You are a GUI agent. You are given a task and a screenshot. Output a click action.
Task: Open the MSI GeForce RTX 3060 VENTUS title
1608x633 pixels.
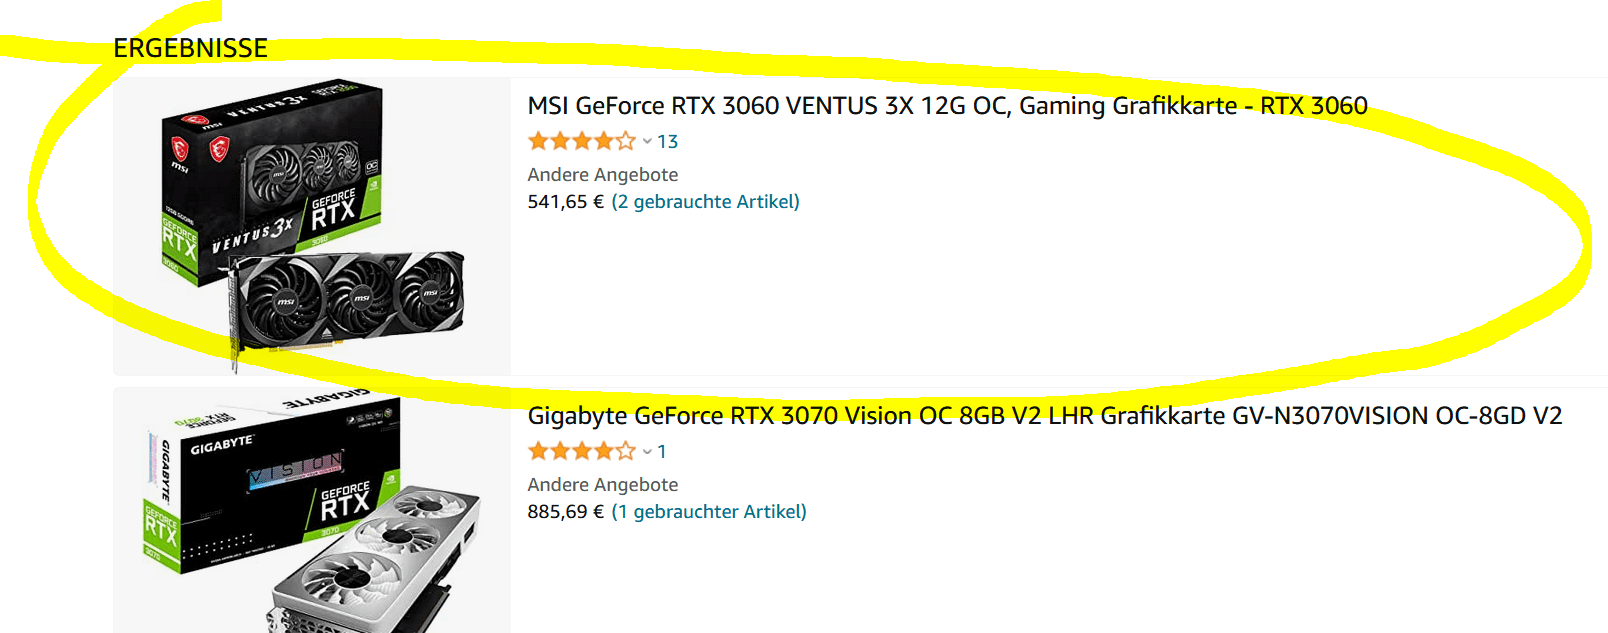pyautogui.click(x=947, y=106)
